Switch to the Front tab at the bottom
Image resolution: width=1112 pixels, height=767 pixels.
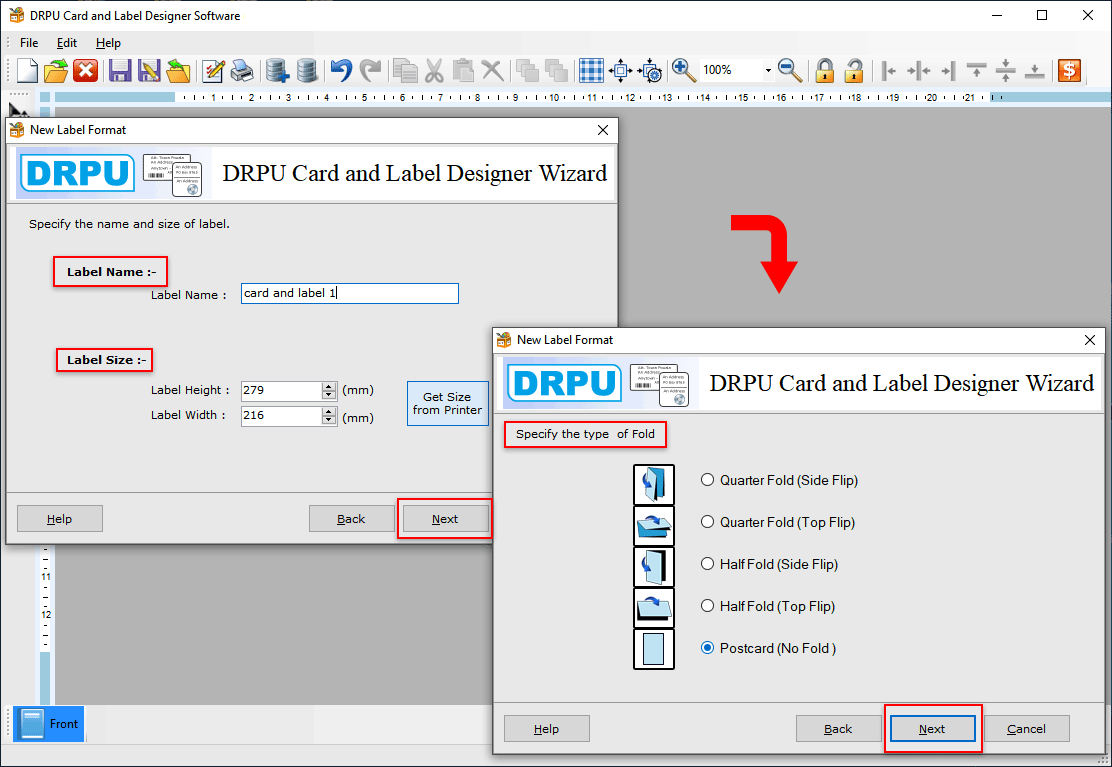[49, 724]
